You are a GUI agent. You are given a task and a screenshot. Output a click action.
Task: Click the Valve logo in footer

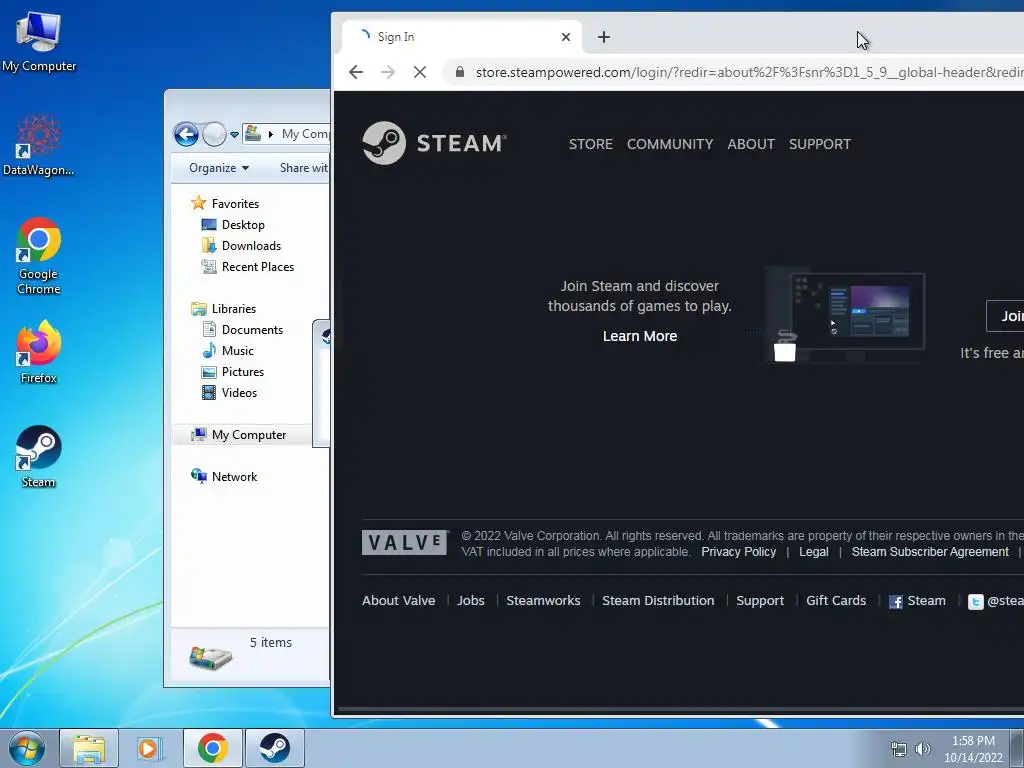[405, 543]
